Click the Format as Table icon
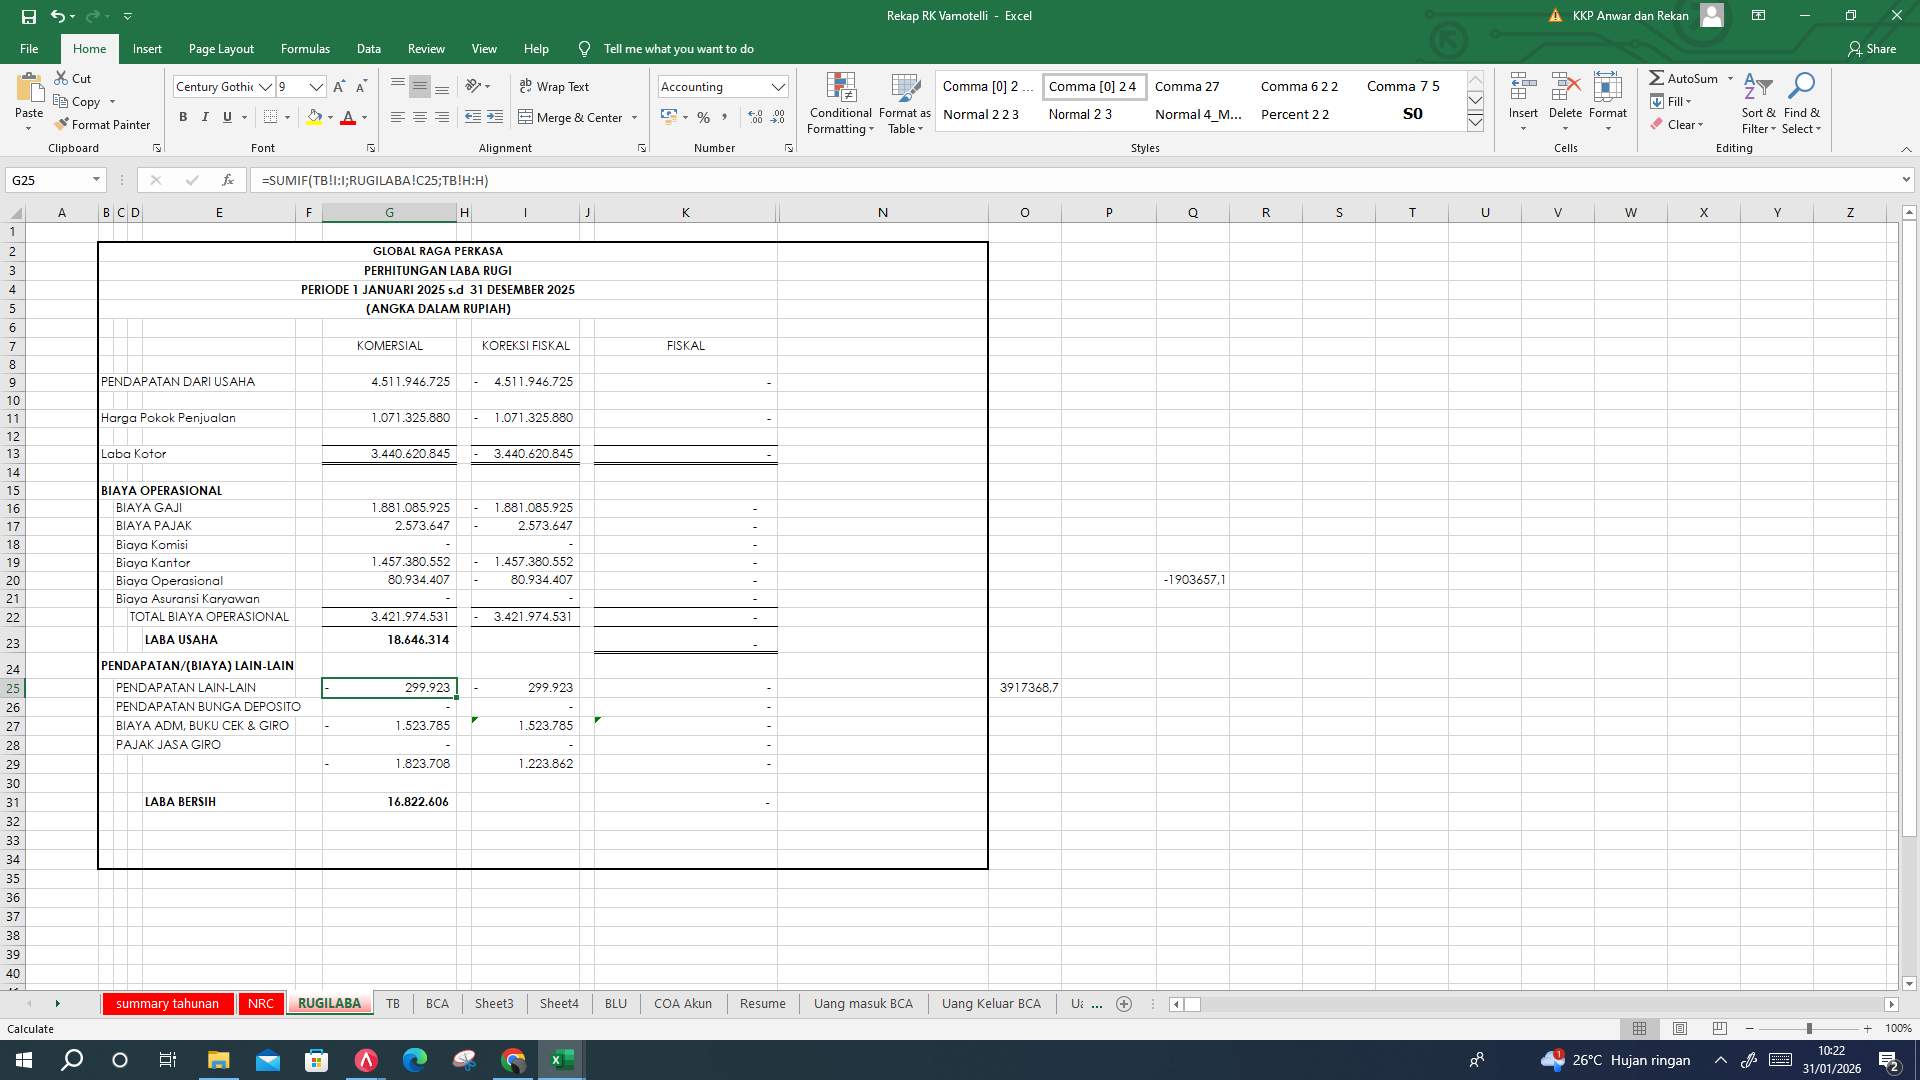1920x1080 pixels. click(x=904, y=103)
